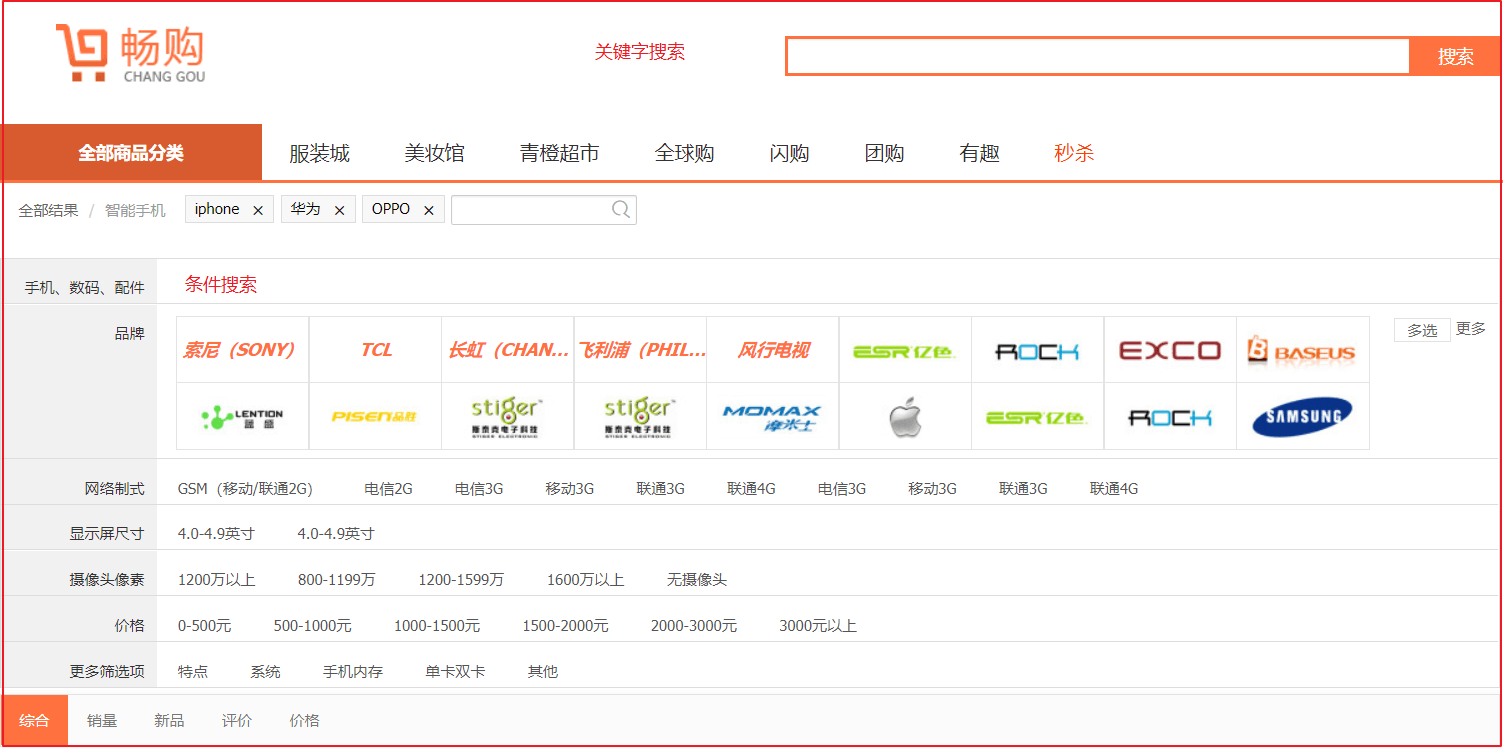Filter price 2000-3000元
This screenshot has height=748, width=1503.
point(694,626)
